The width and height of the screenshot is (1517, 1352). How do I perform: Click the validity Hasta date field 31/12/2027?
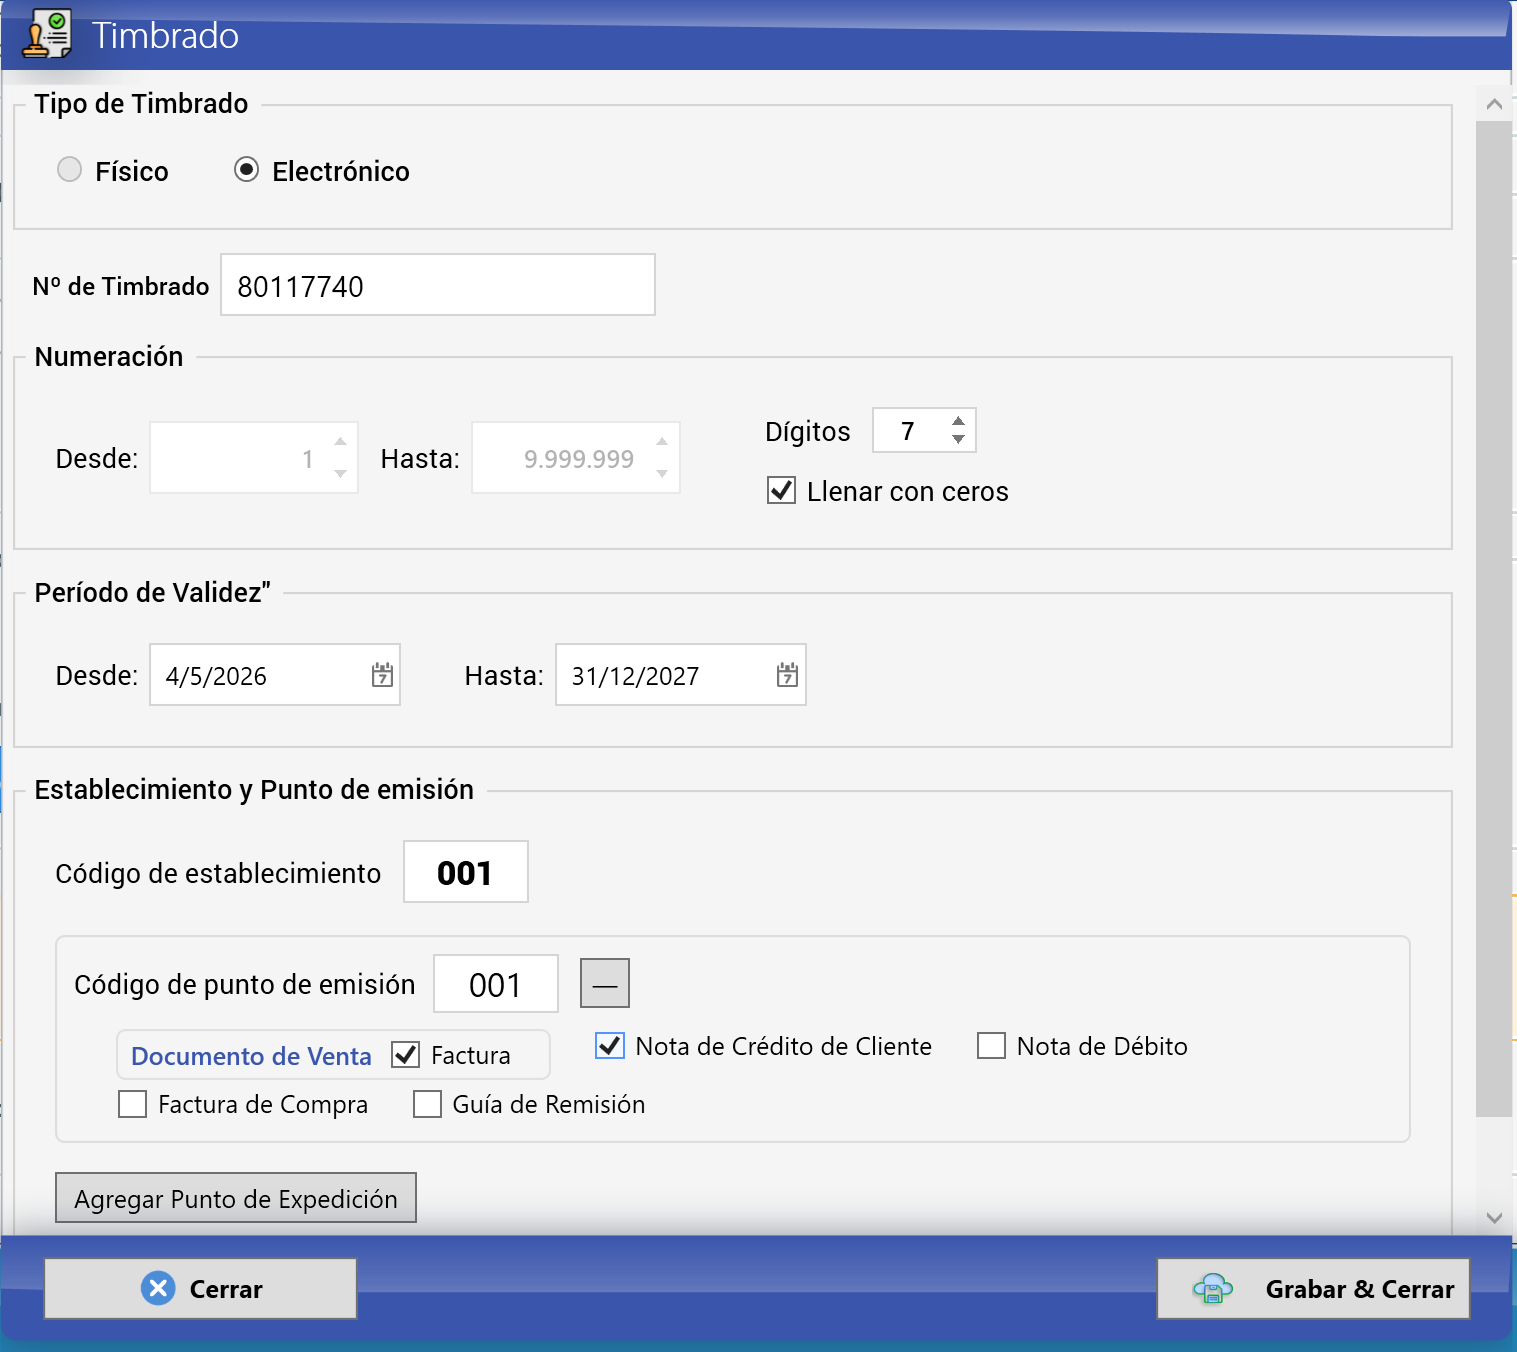(681, 675)
